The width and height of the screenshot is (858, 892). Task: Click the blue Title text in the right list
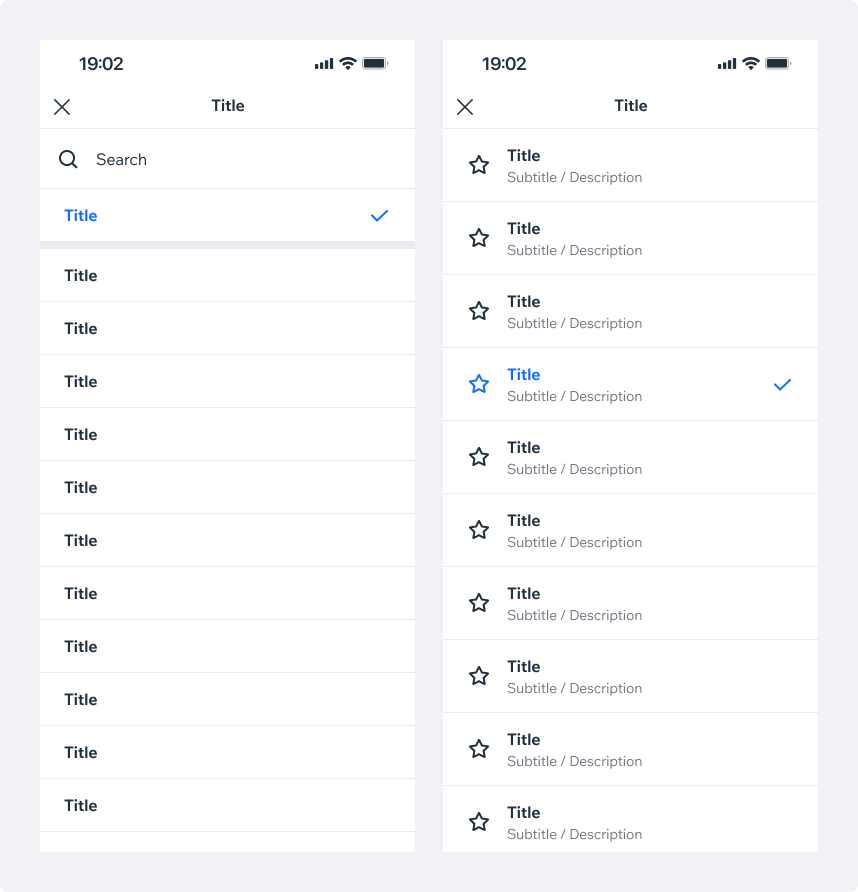coord(523,374)
